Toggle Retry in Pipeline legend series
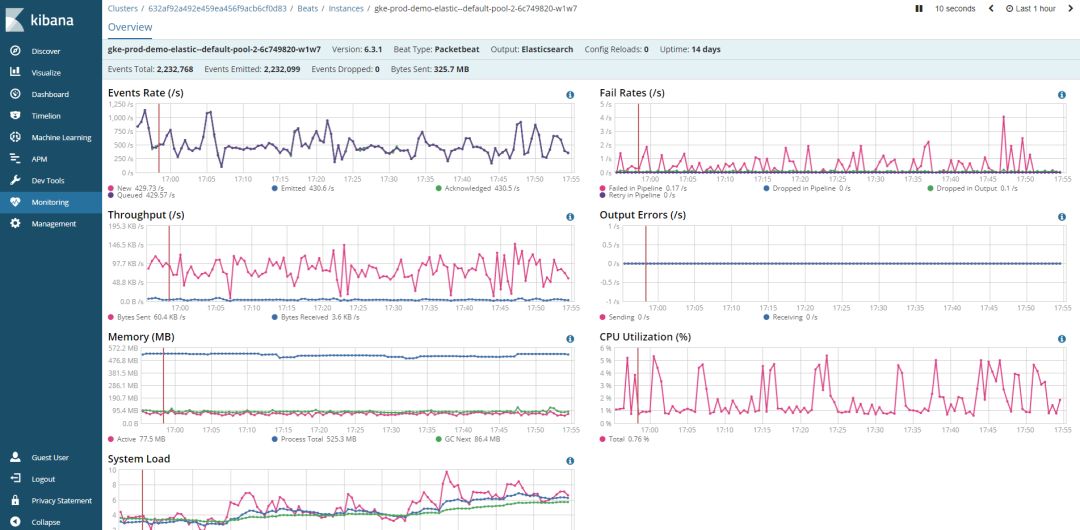Screen dimensions: 1080x530 pyautogui.click(x=637, y=195)
